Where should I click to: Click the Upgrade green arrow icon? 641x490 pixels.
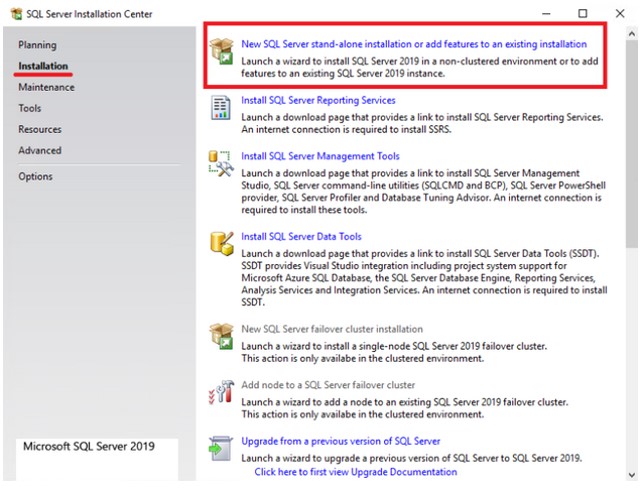coord(221,448)
